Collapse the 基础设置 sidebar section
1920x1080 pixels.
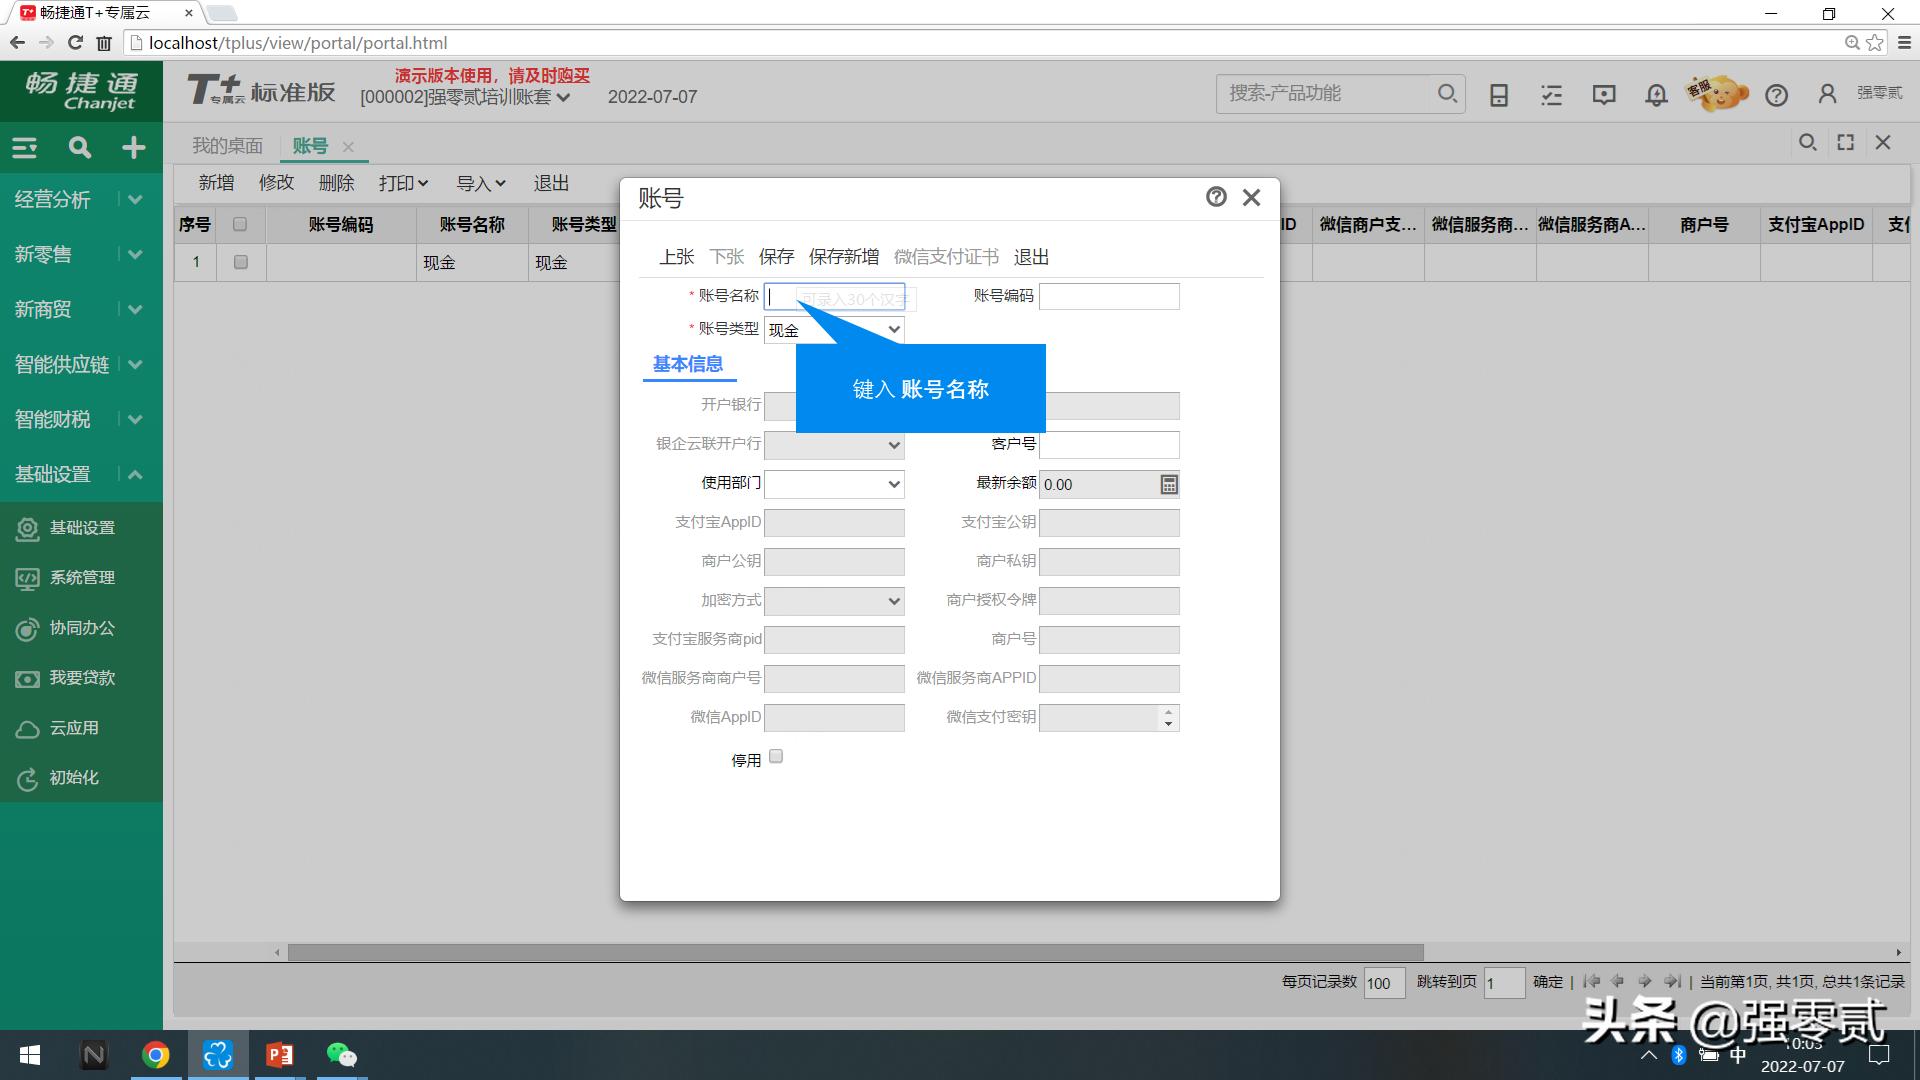pos(135,474)
